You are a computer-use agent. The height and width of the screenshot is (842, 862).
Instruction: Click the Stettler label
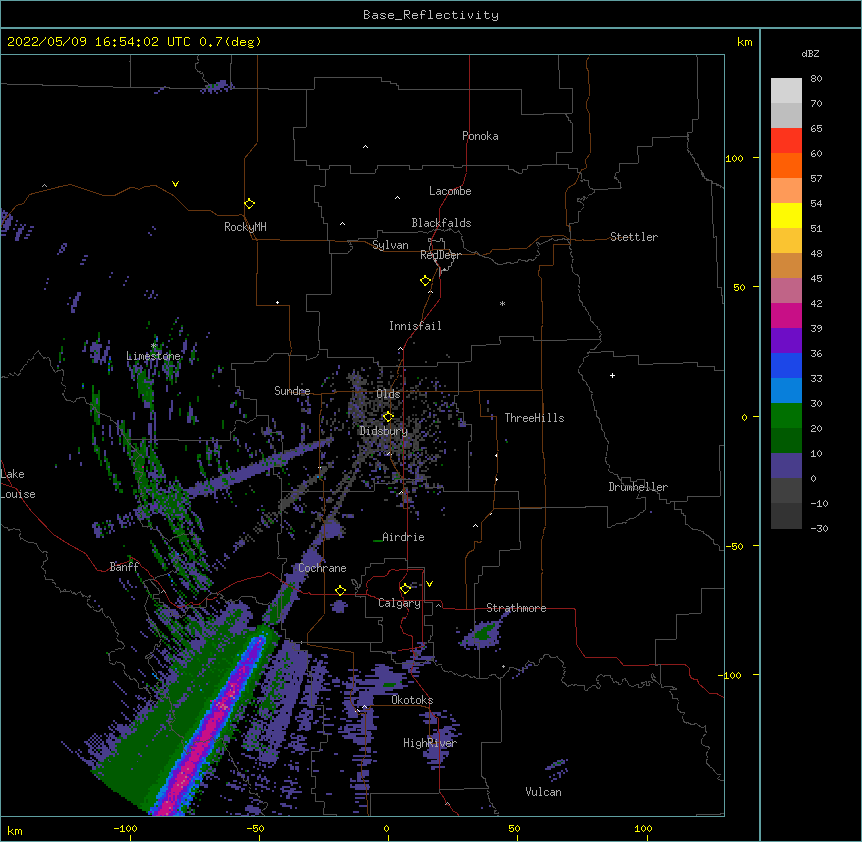pyautogui.click(x=633, y=237)
